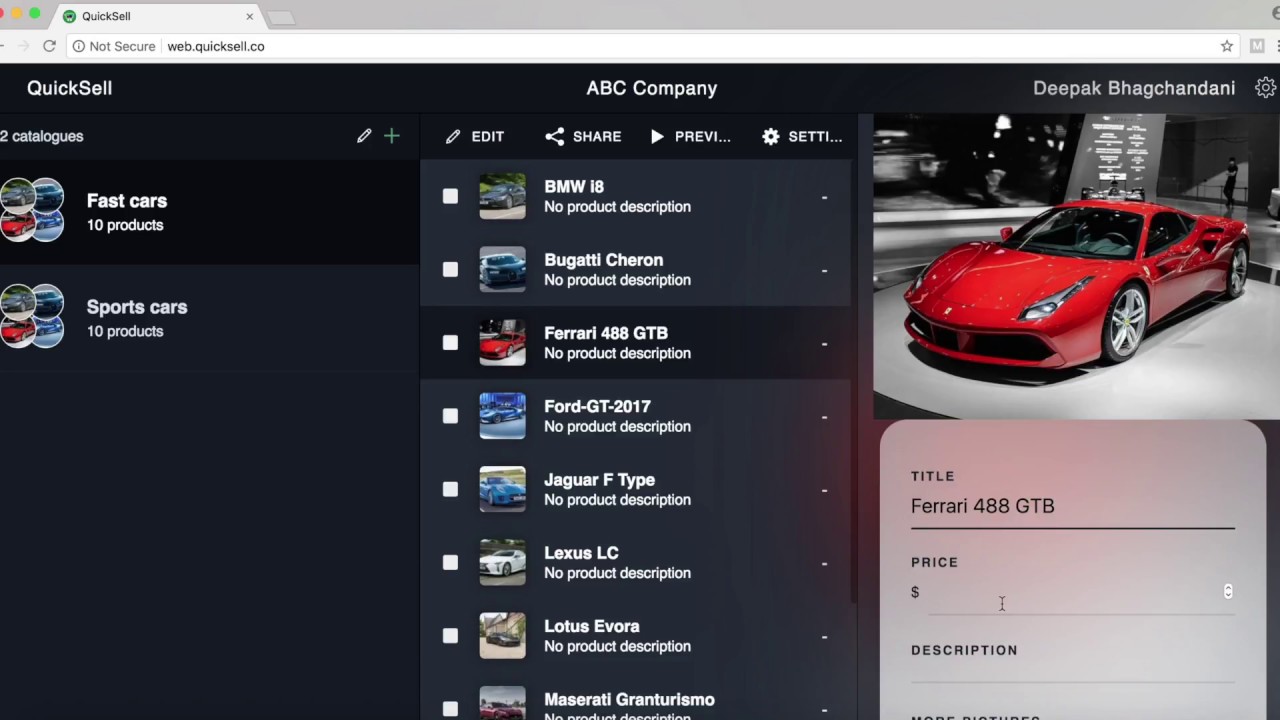Open the Bugatti Cheron product name

pos(603,260)
